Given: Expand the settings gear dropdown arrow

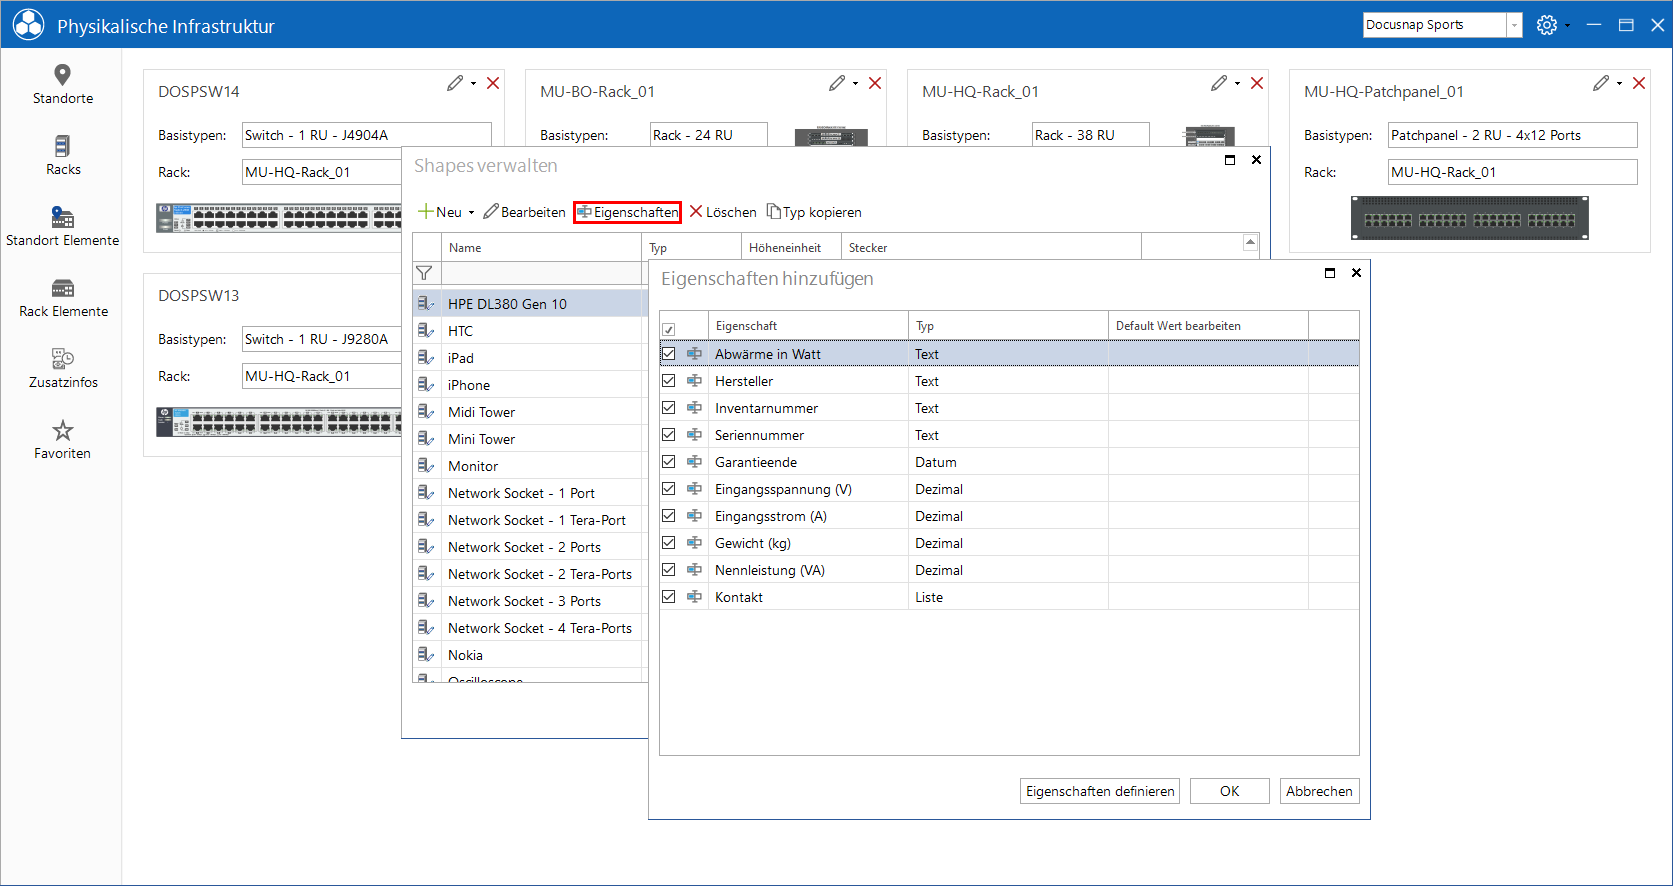Looking at the screenshot, I should coord(1567,26).
